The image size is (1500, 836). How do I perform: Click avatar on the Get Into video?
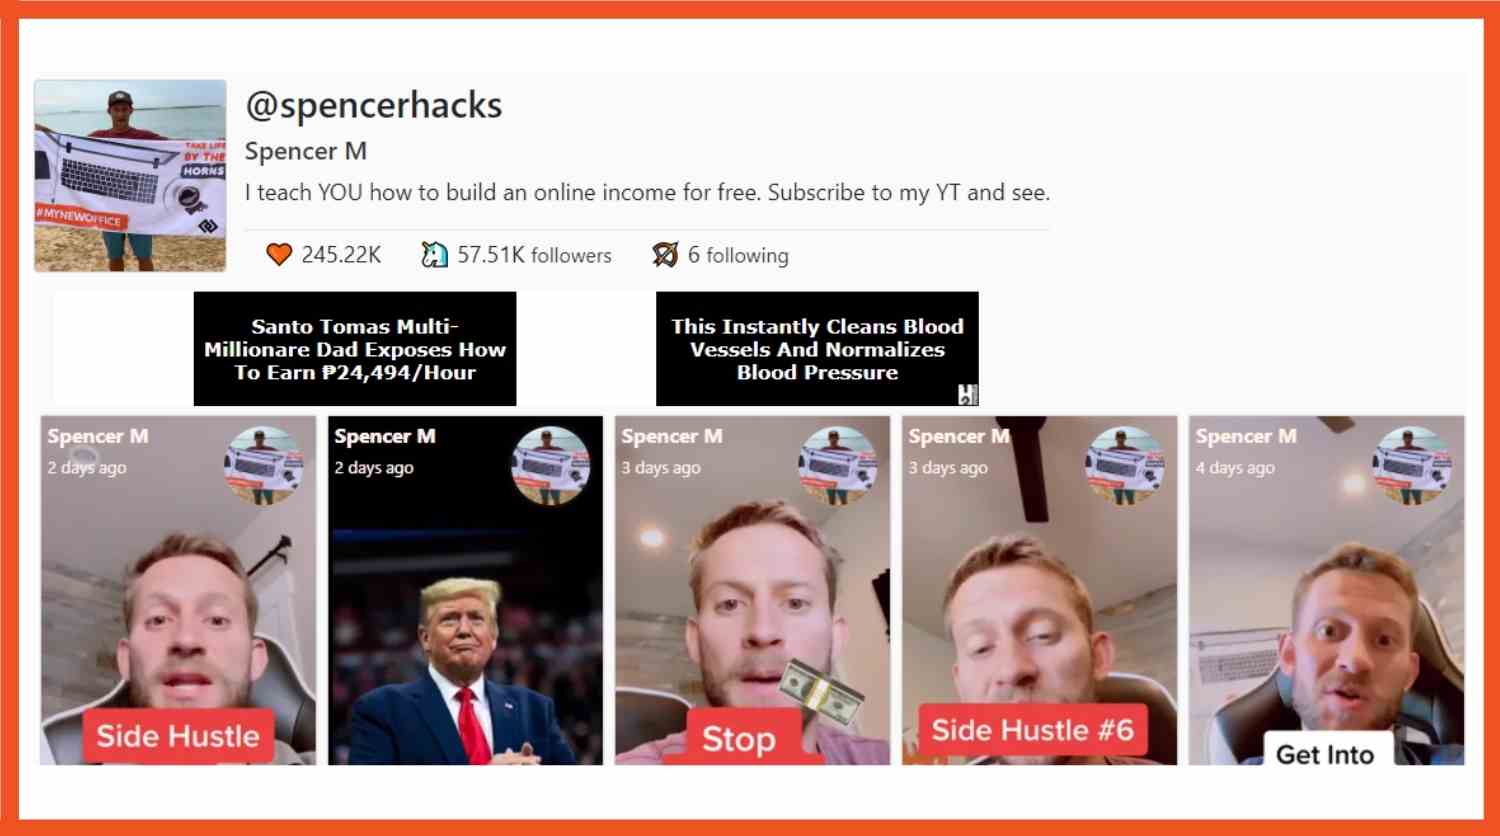tap(1411, 465)
